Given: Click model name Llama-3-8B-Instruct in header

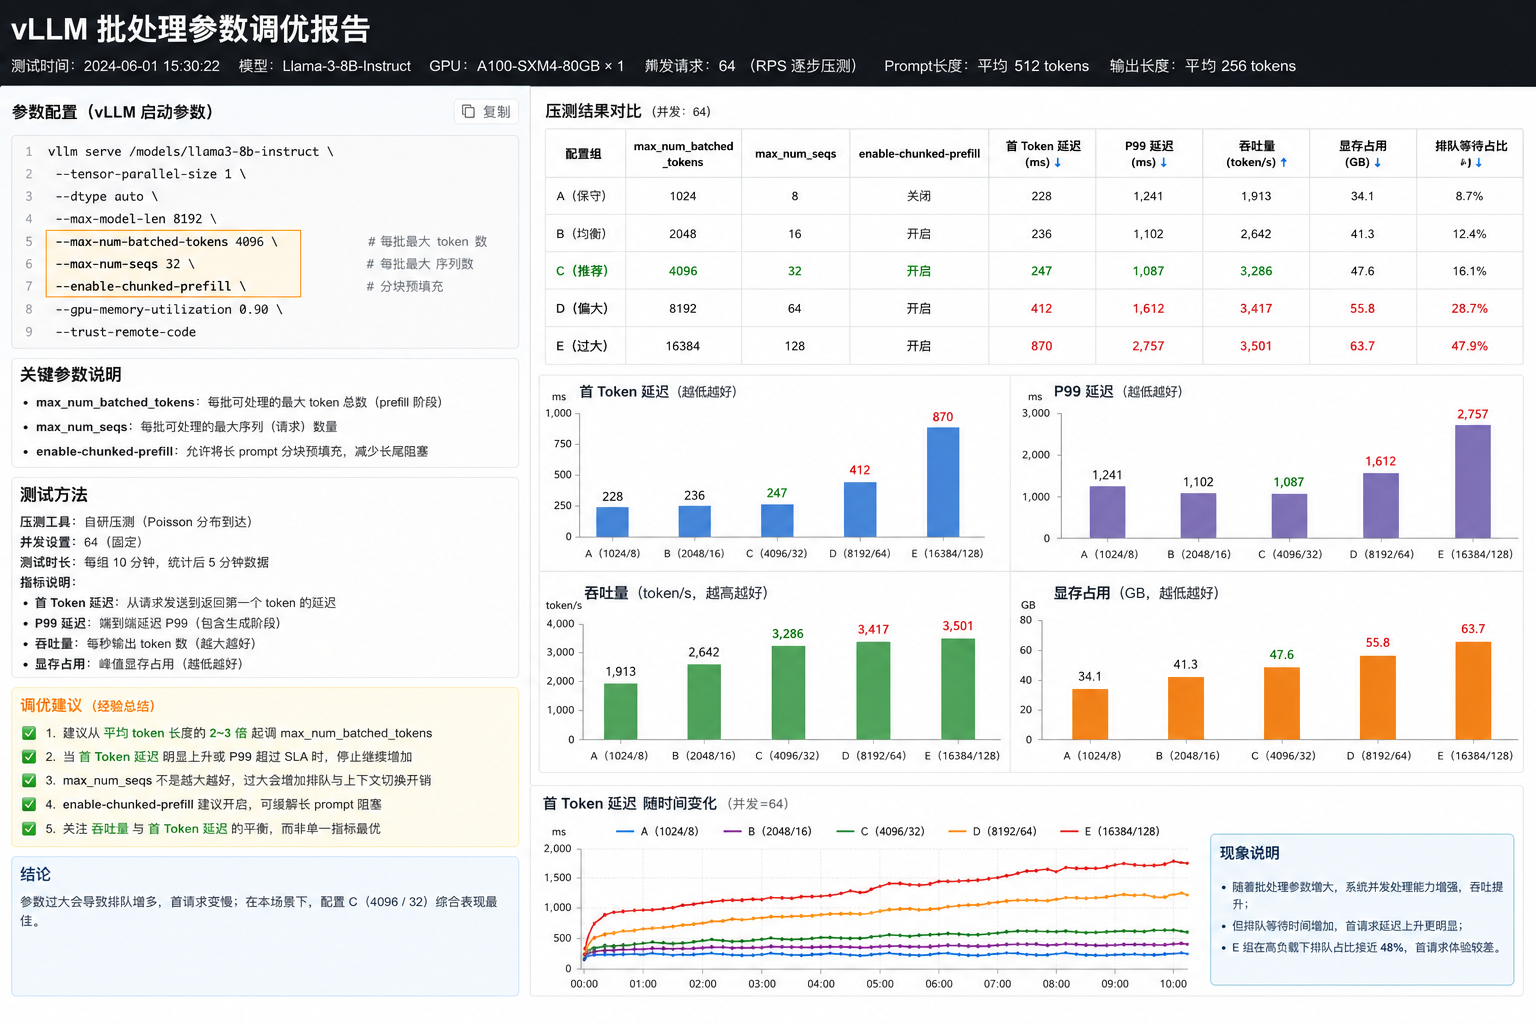Looking at the screenshot, I should 347,66.
